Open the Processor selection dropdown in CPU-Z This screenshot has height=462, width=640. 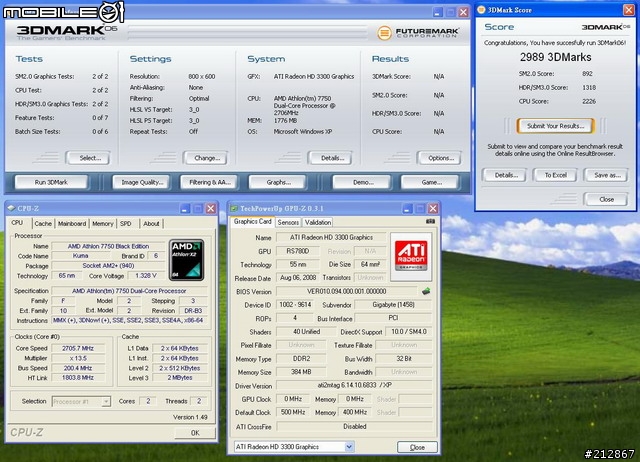106,402
